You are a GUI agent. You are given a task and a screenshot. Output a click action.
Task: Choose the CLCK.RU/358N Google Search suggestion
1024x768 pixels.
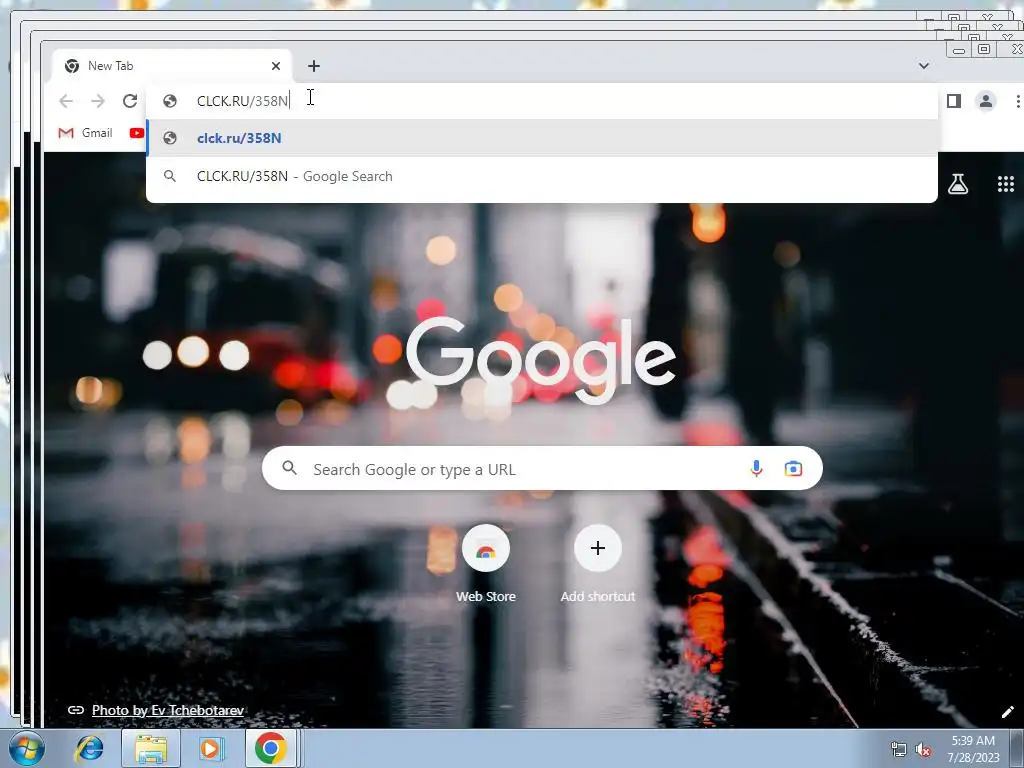tap(542, 176)
